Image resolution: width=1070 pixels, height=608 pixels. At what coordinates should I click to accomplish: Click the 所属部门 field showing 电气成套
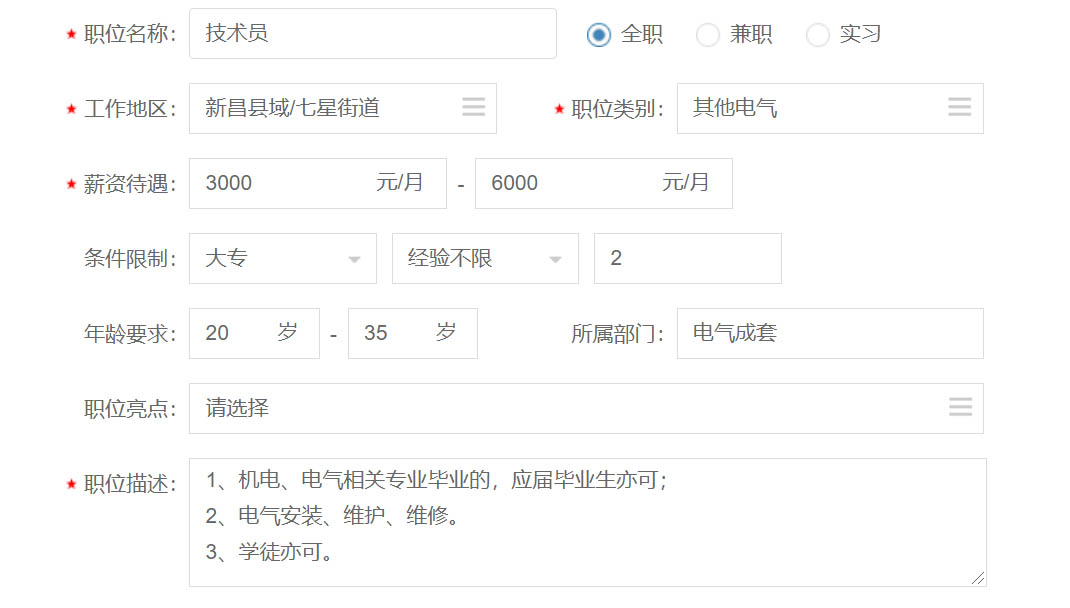tap(830, 333)
